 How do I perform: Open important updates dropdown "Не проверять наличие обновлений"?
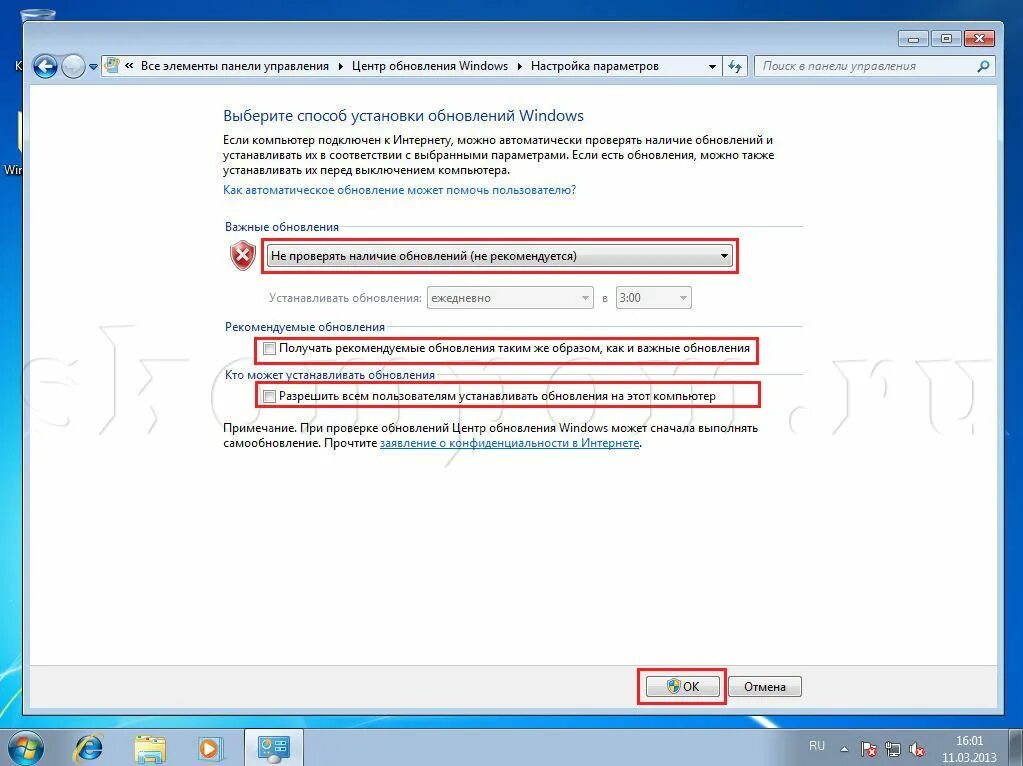(499, 256)
